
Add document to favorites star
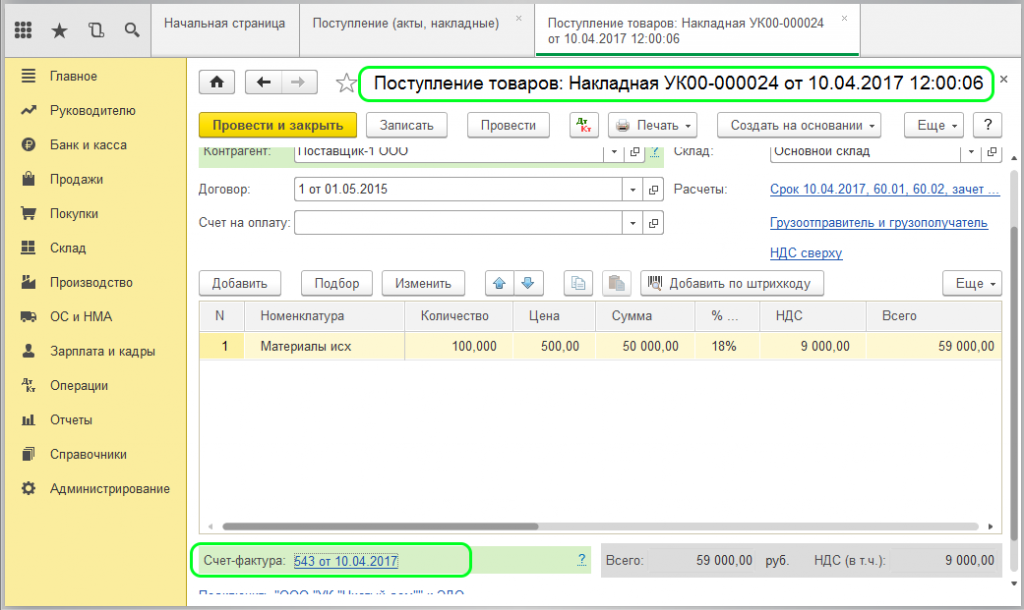coord(345,83)
